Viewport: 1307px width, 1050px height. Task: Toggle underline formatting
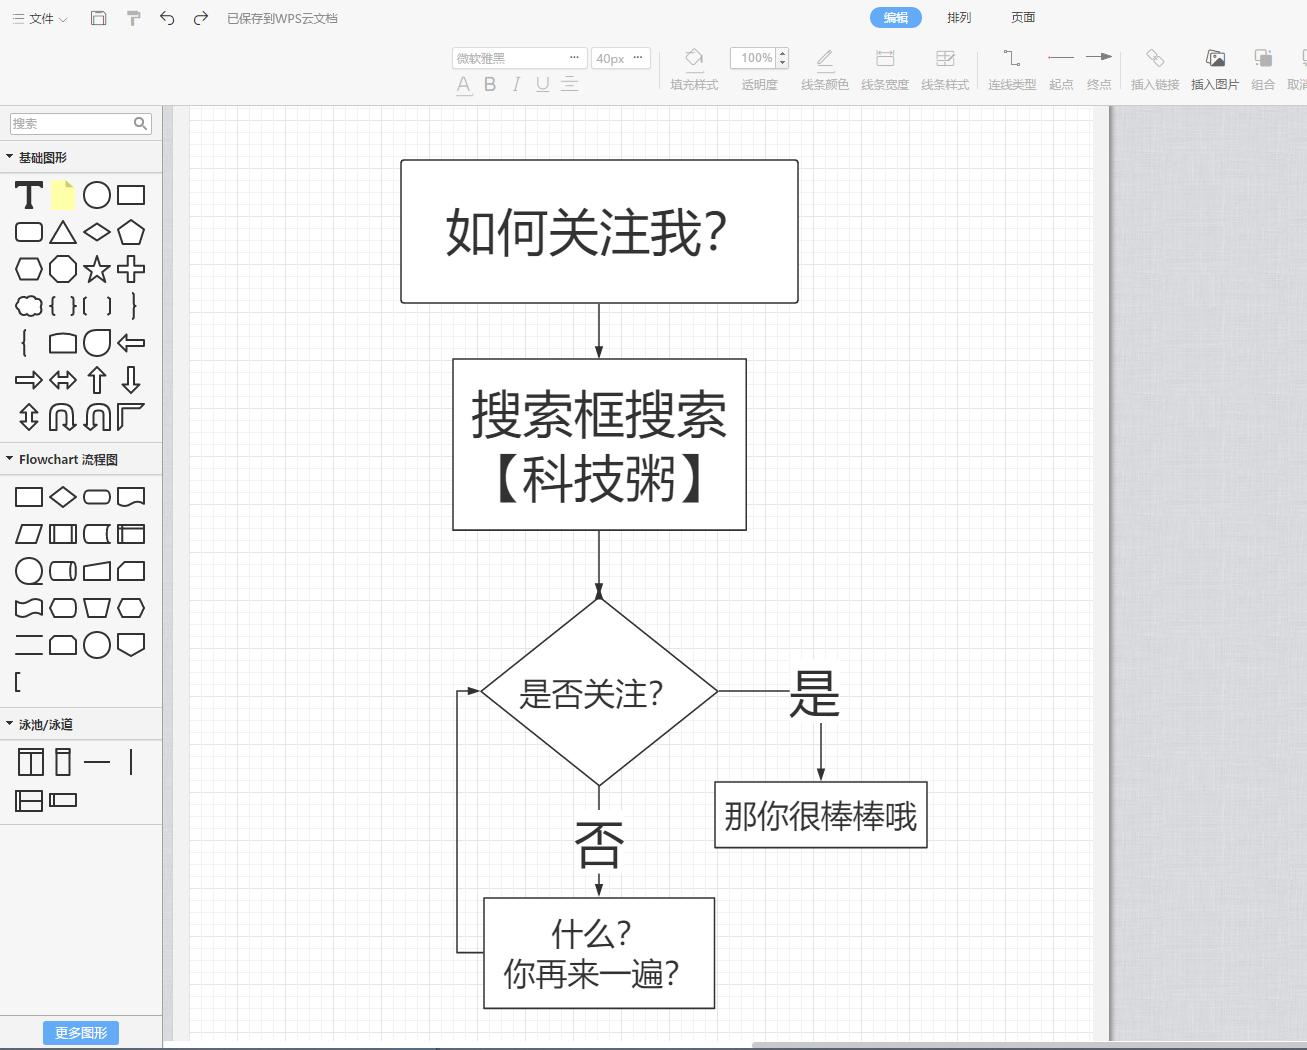pyautogui.click(x=541, y=86)
